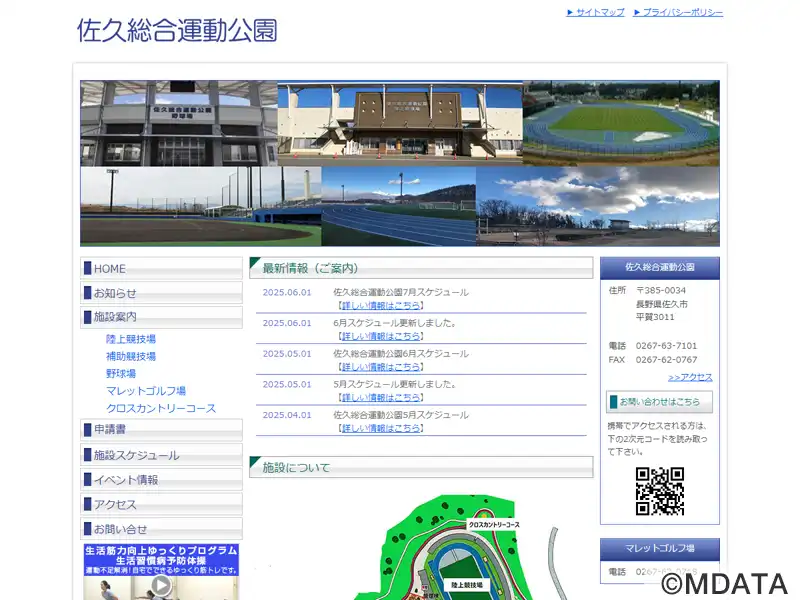Screen dimensions: 800x600
Task: Click the 佐久総合運動公園 site title logo
Action: pyautogui.click(x=177, y=30)
